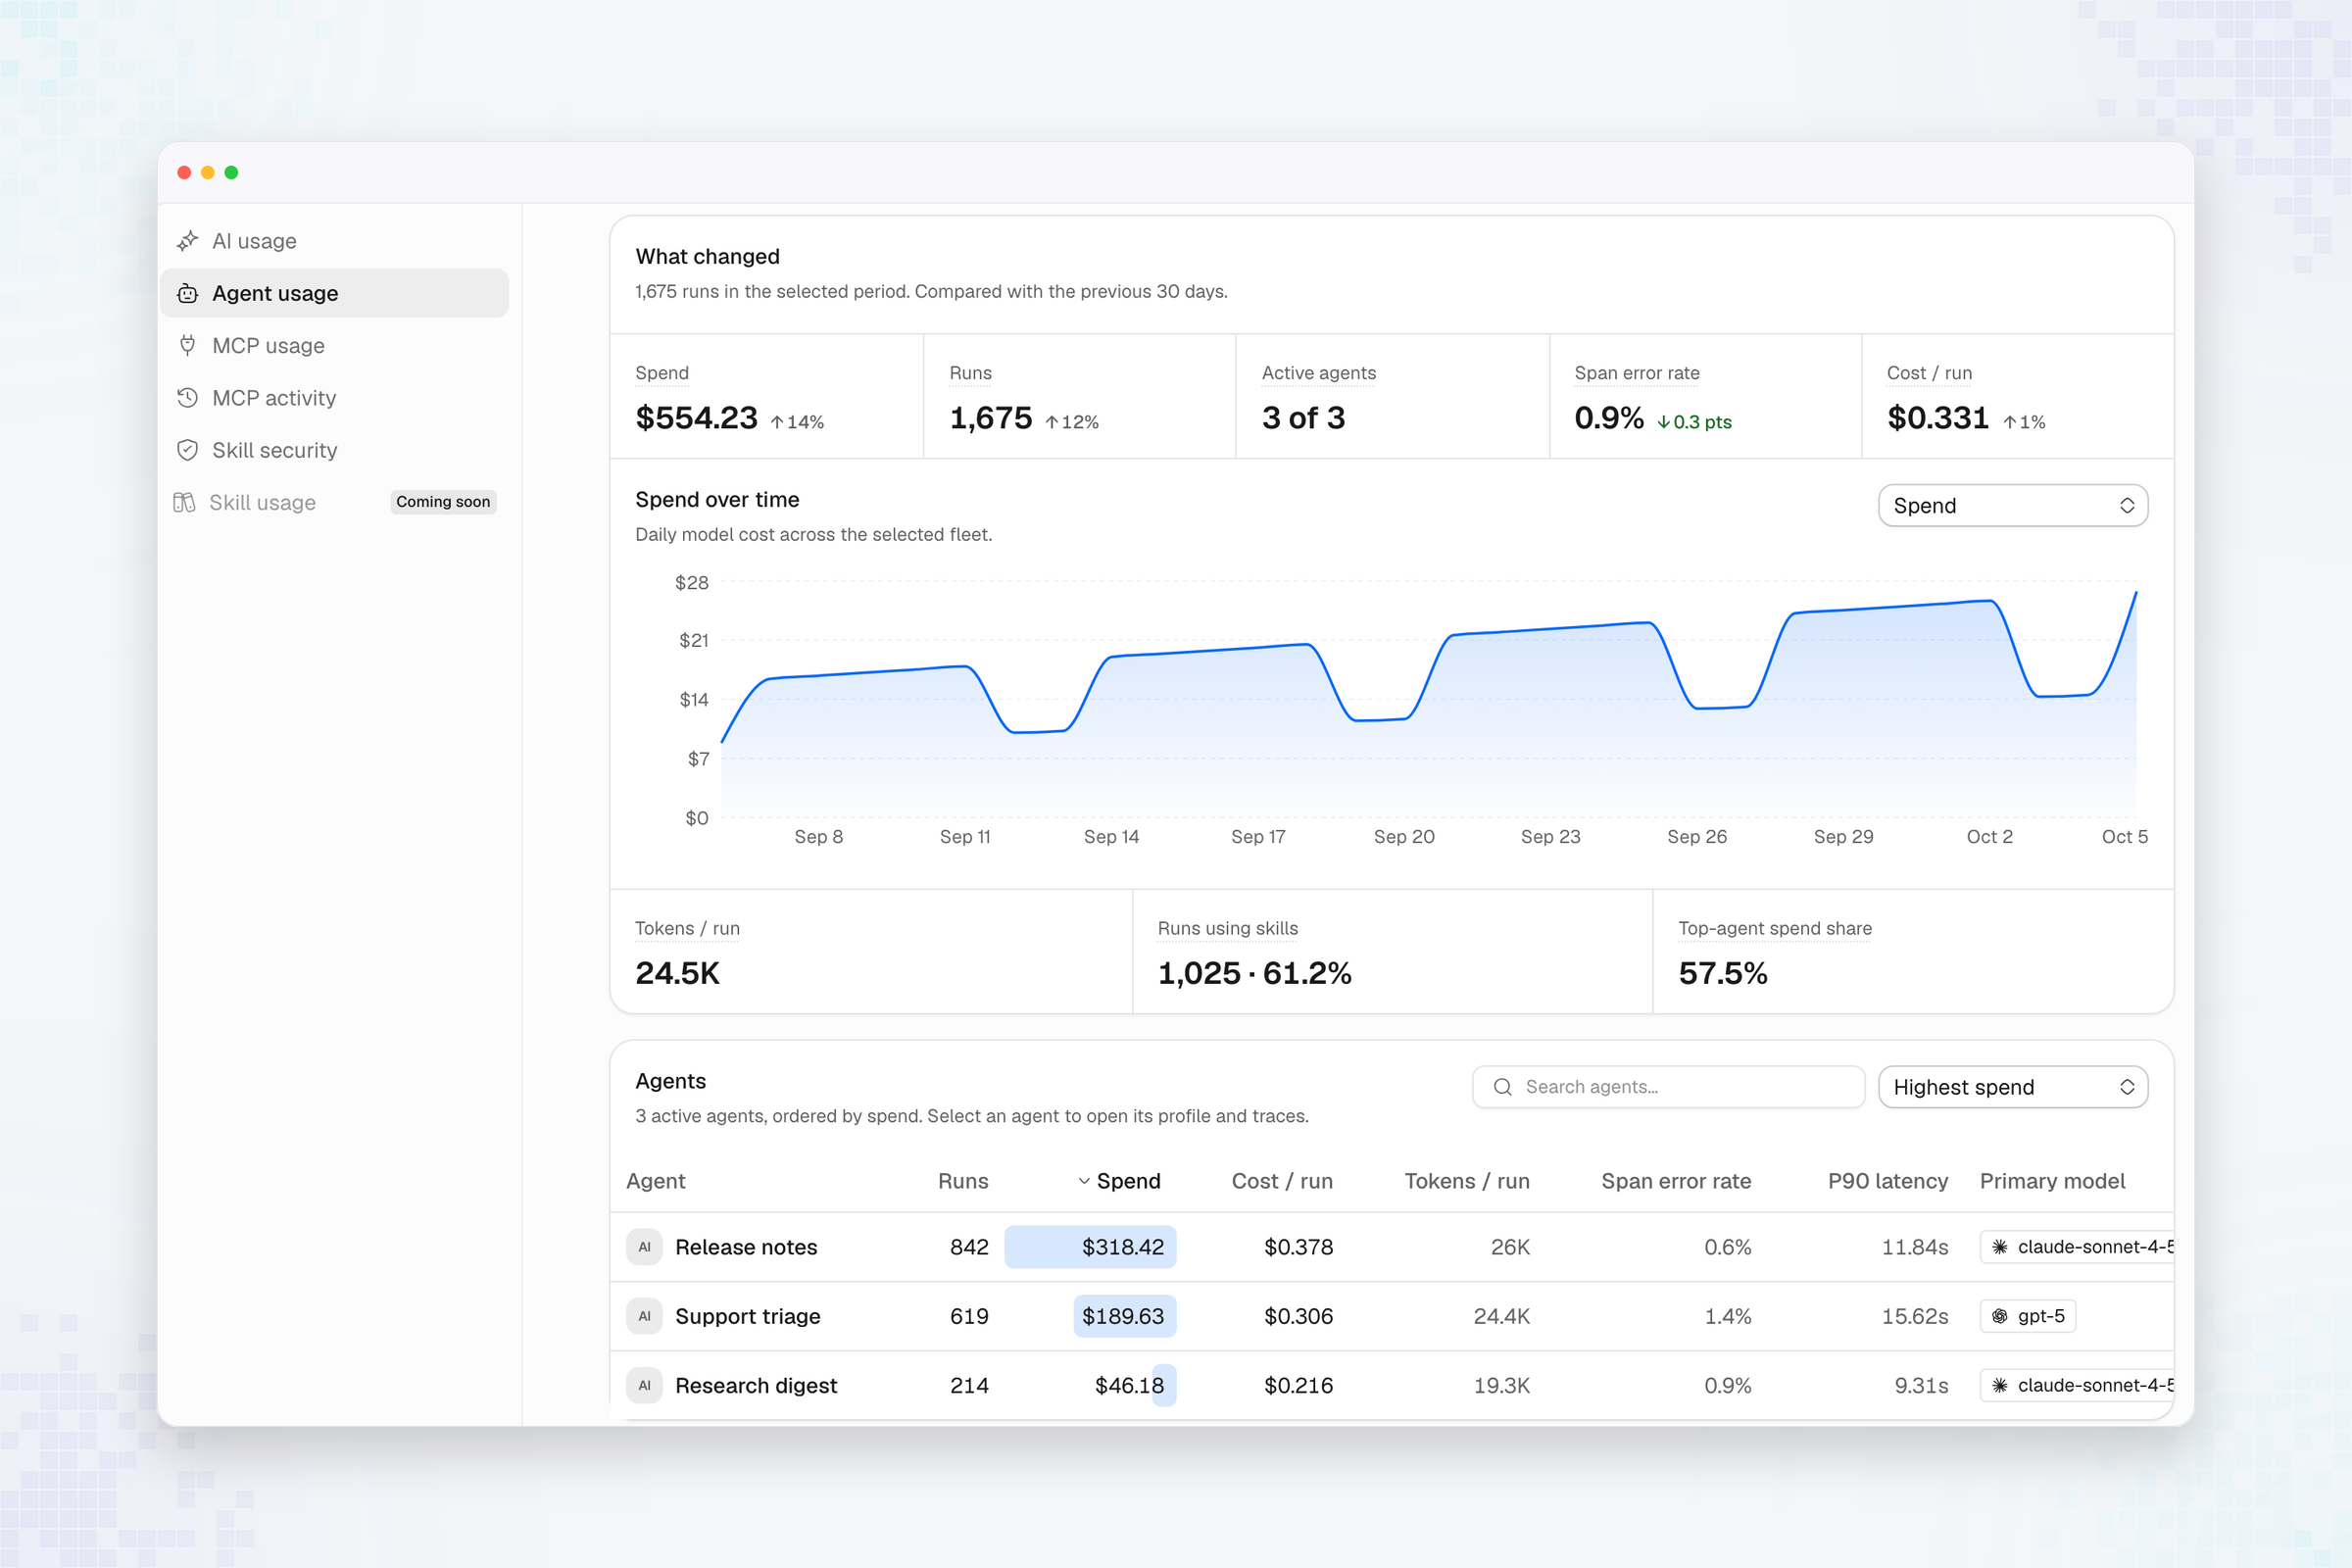
Task: Click the Agent column header
Action: coord(656,1181)
